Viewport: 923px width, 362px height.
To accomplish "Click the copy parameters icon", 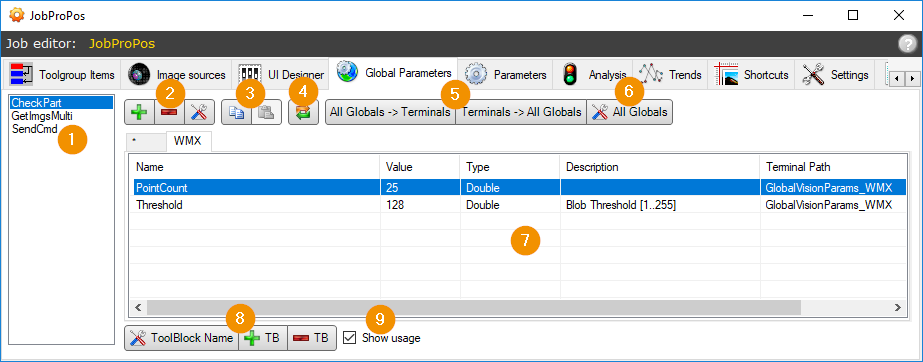I will pos(237,112).
